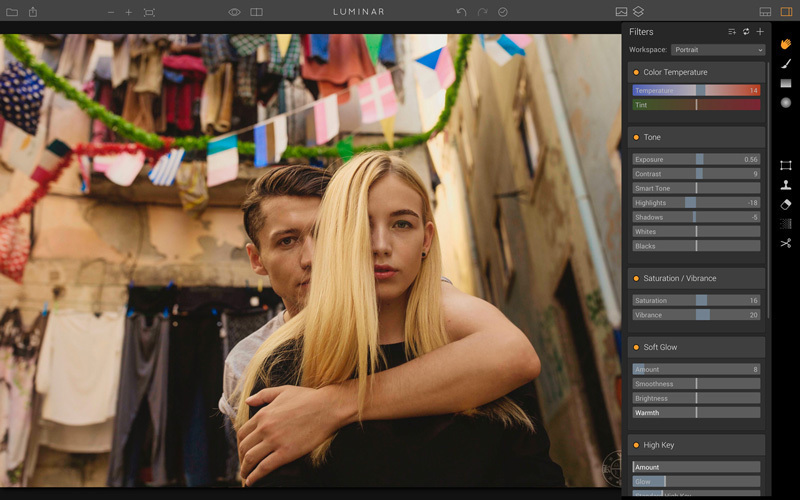Select the Eraser tool
800x500 pixels.
786,204
